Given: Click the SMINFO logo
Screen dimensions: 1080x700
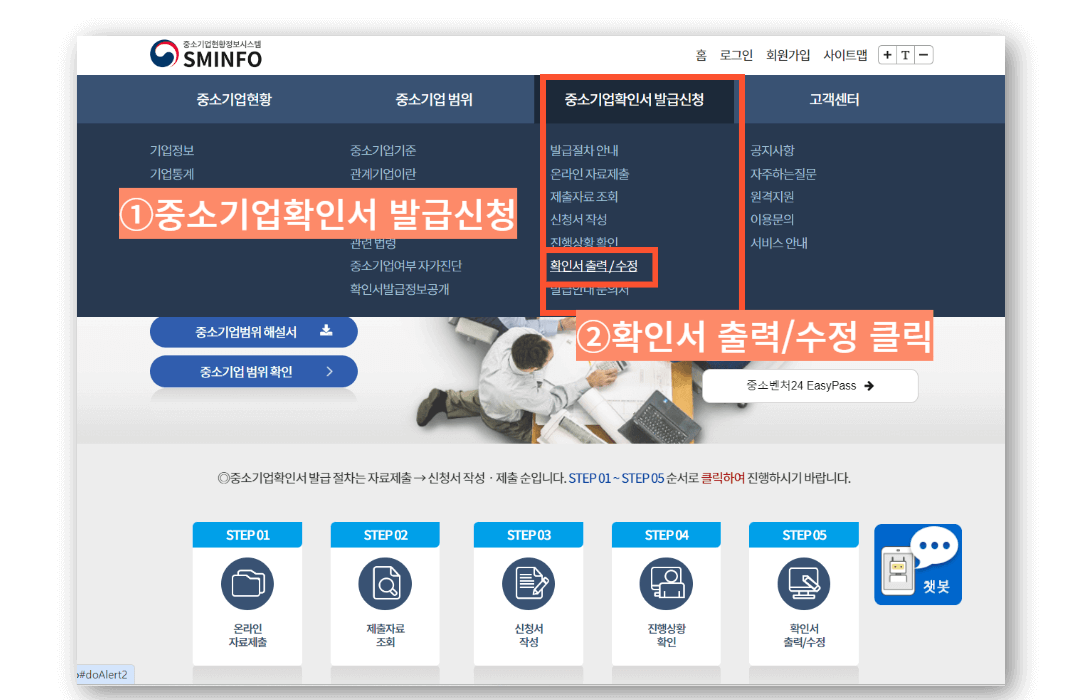Looking at the screenshot, I should [207, 55].
